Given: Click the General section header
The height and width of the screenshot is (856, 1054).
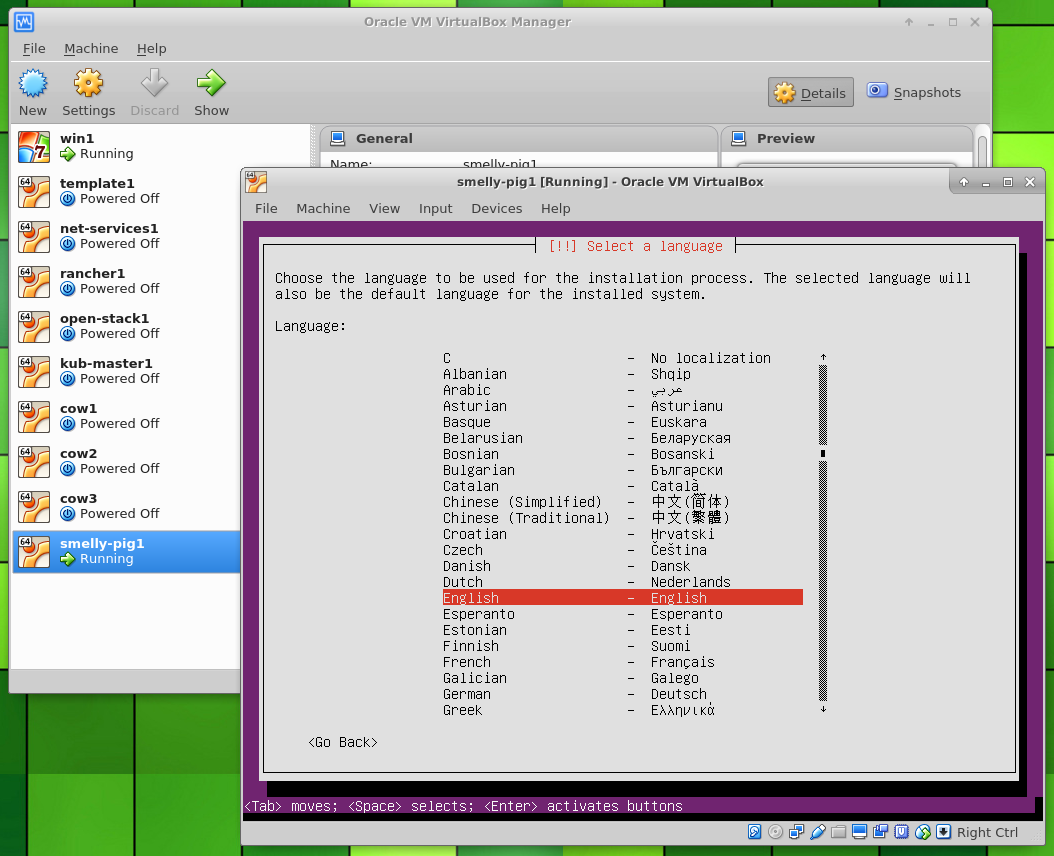Looking at the screenshot, I should coord(518,139).
